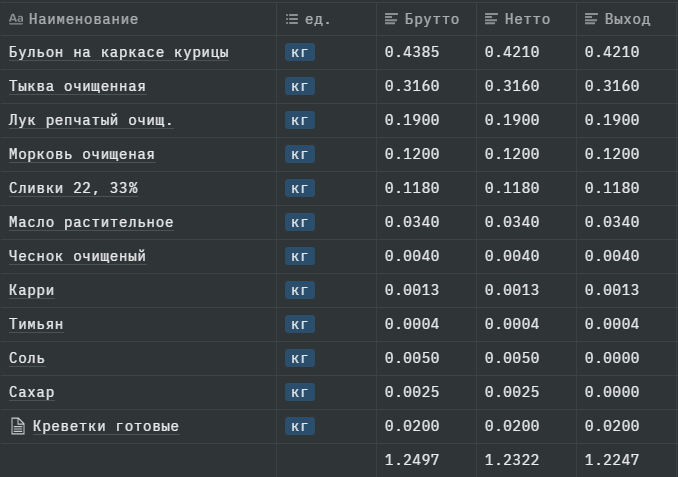Open the Сливки 22, 33% entry
Viewport: 678px width, 477px height.
pos(73,188)
